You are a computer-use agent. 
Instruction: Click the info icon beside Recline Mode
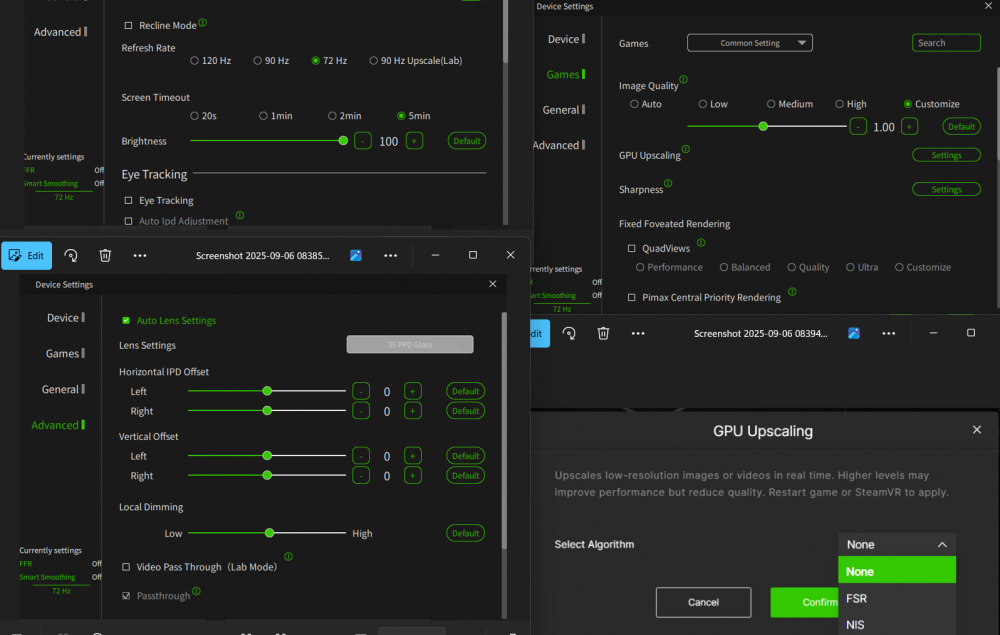[205, 21]
